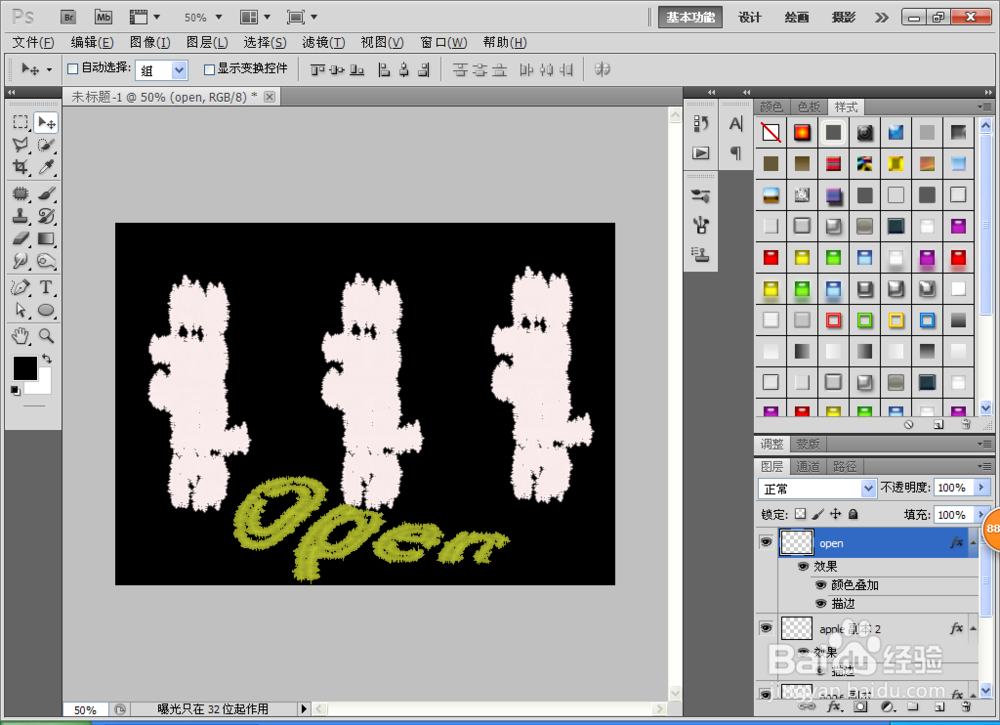Select the Eyedropper tool
The height and width of the screenshot is (725, 1000).
click(x=46, y=167)
